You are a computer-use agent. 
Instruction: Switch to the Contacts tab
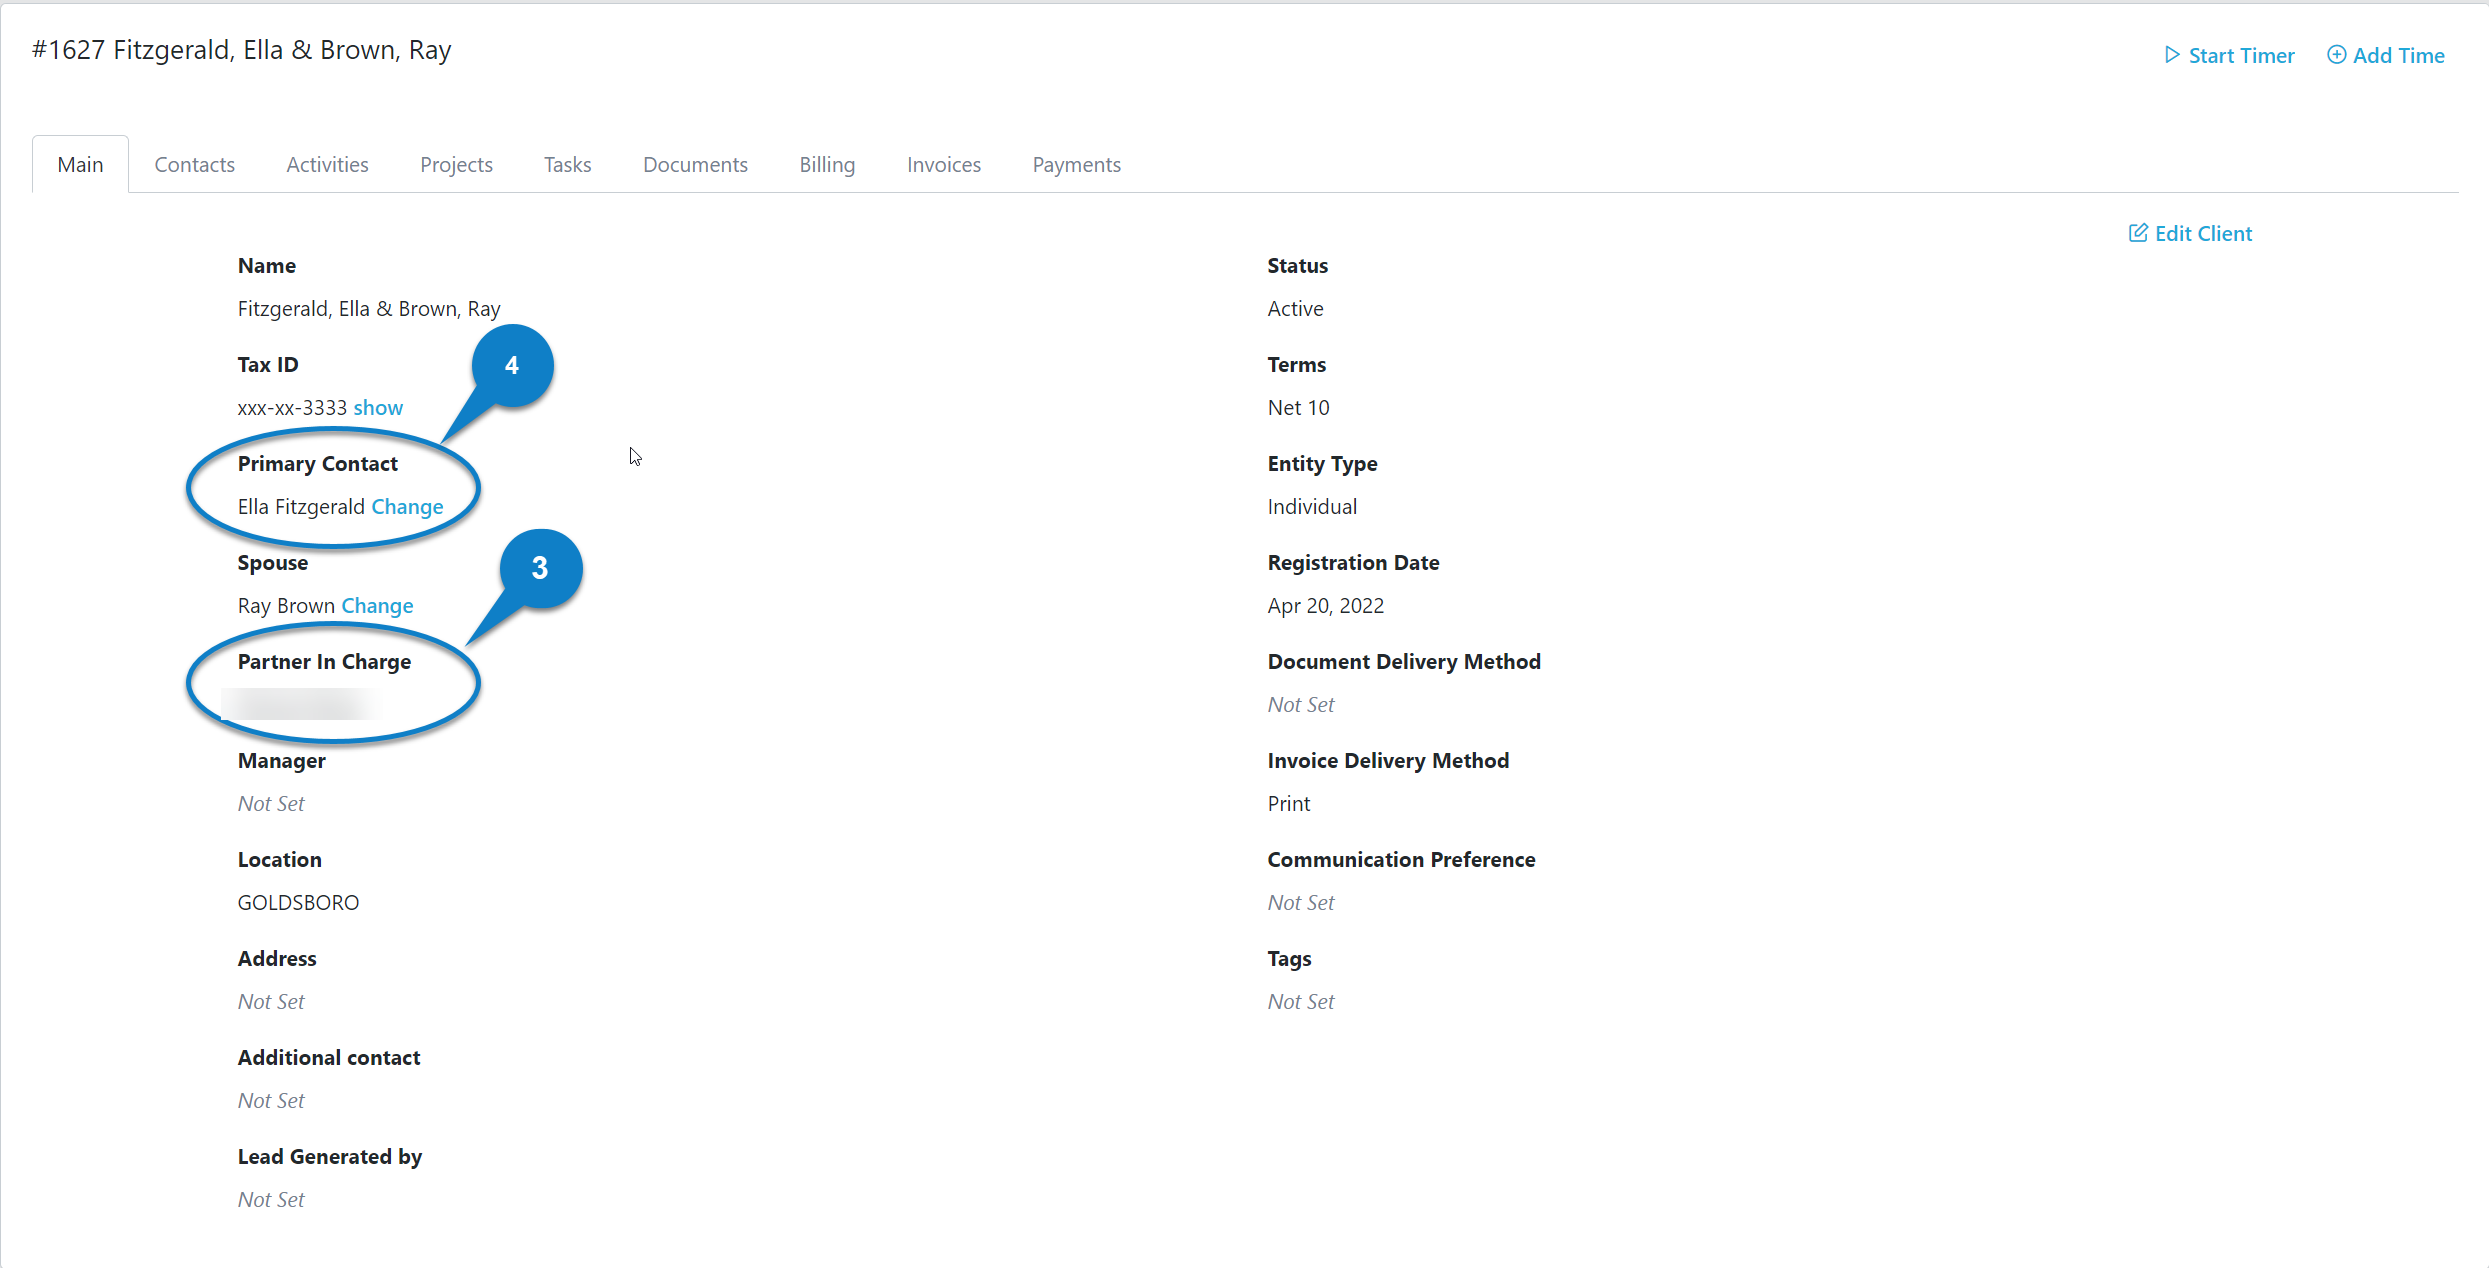pyautogui.click(x=193, y=164)
